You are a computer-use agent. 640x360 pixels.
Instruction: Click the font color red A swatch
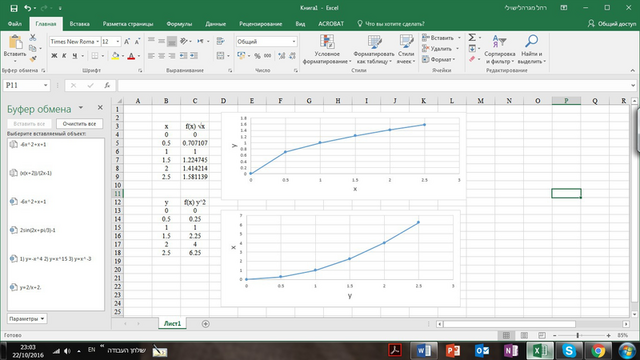point(131,56)
